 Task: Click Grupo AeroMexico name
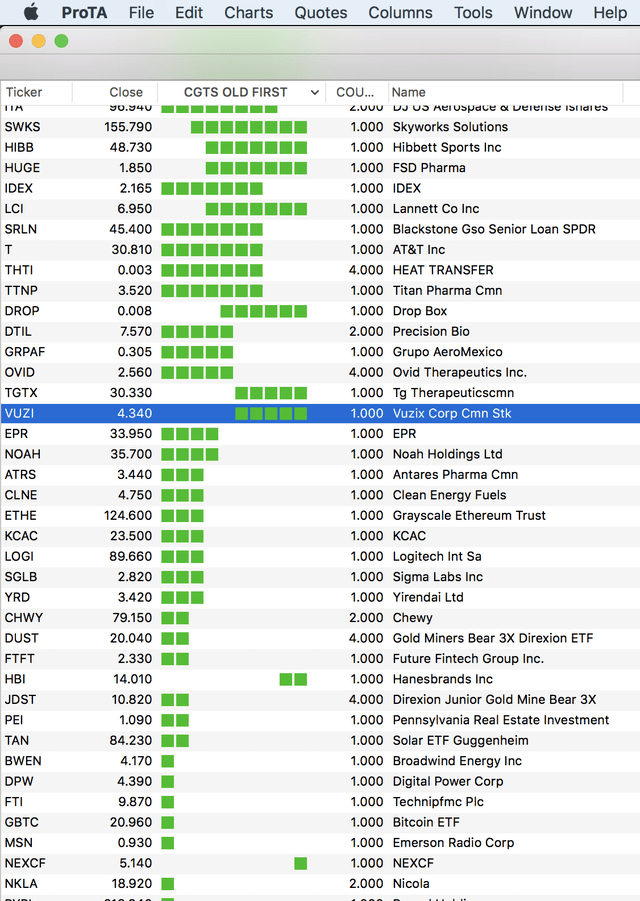tap(448, 352)
